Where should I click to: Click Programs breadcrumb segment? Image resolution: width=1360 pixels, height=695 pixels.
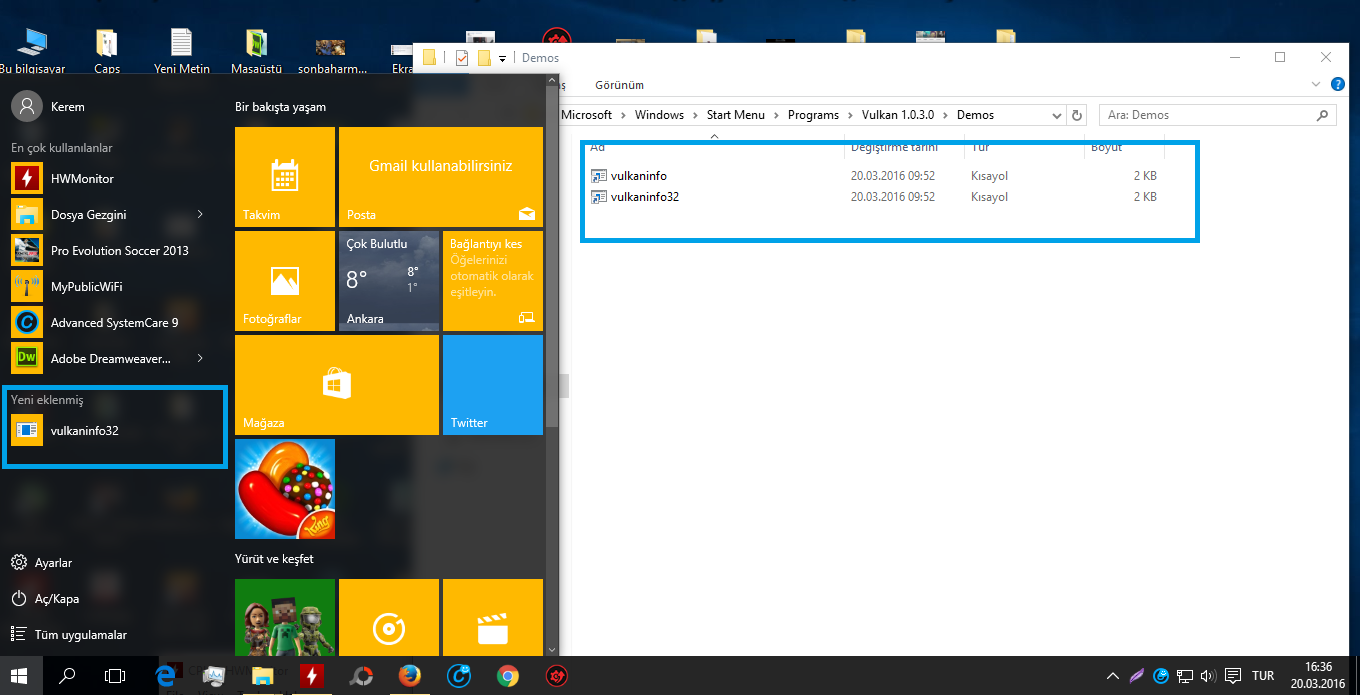[813, 115]
